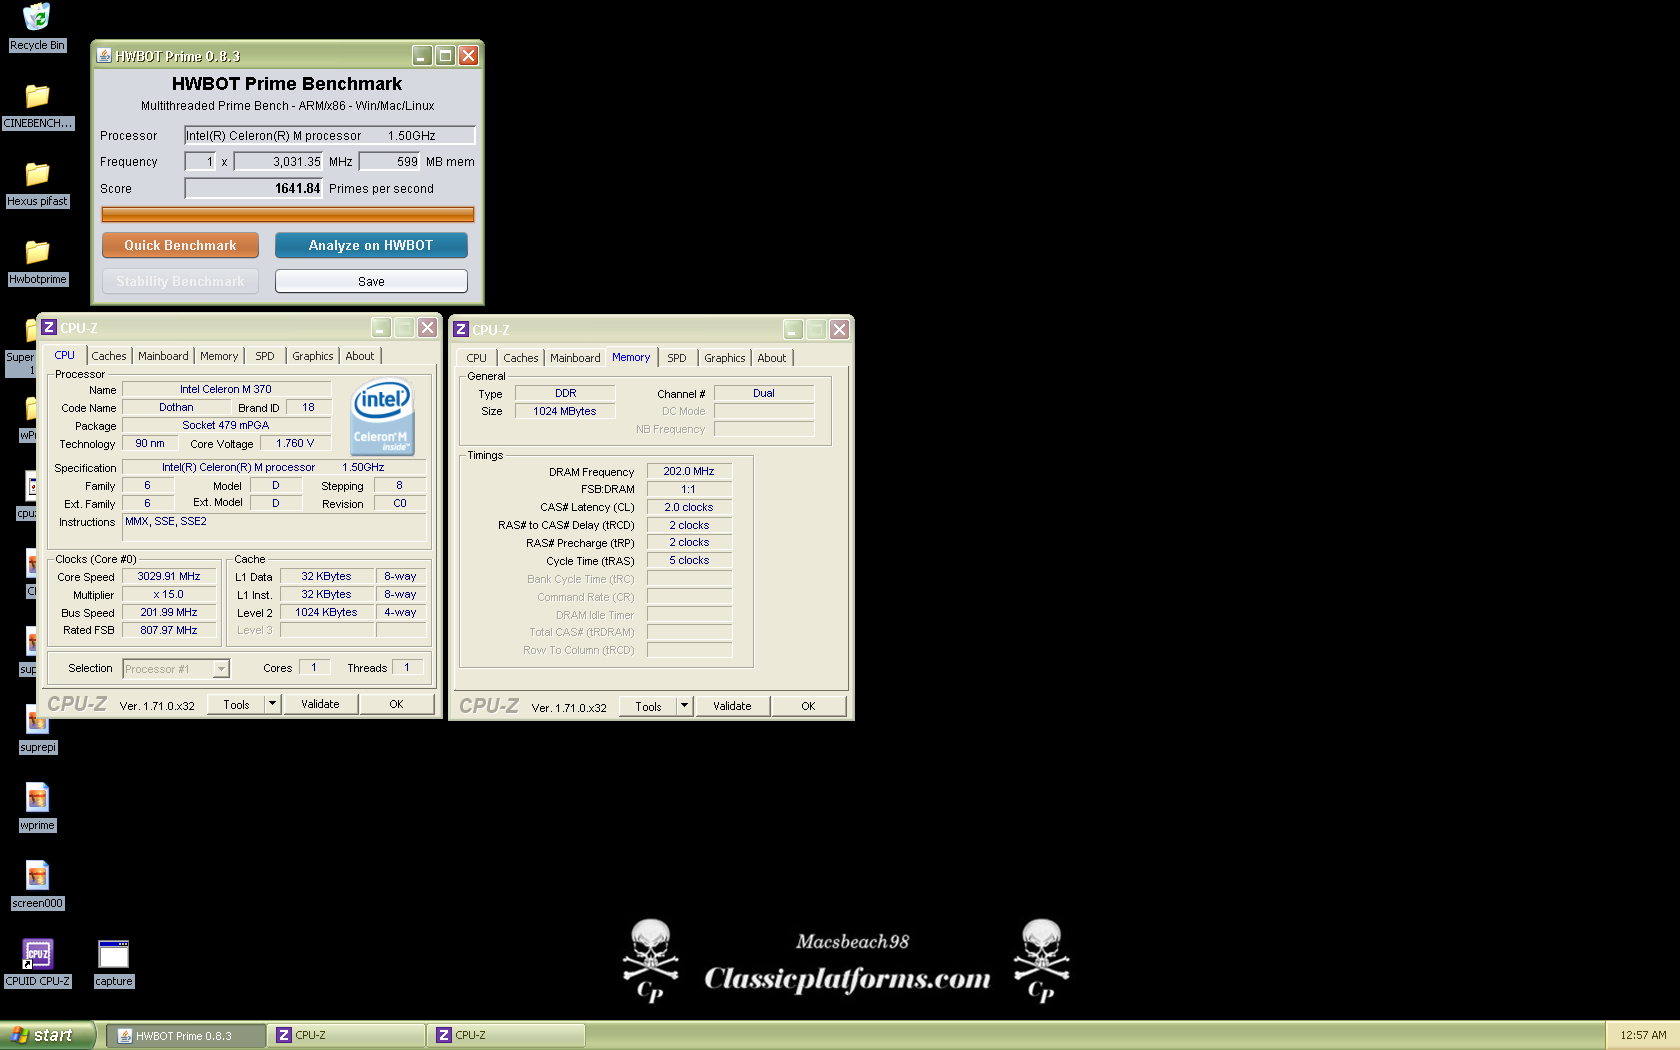1680x1050 pixels.
Task: Click the DRAM Frequency 202.0 MHz value
Action: [x=689, y=471]
